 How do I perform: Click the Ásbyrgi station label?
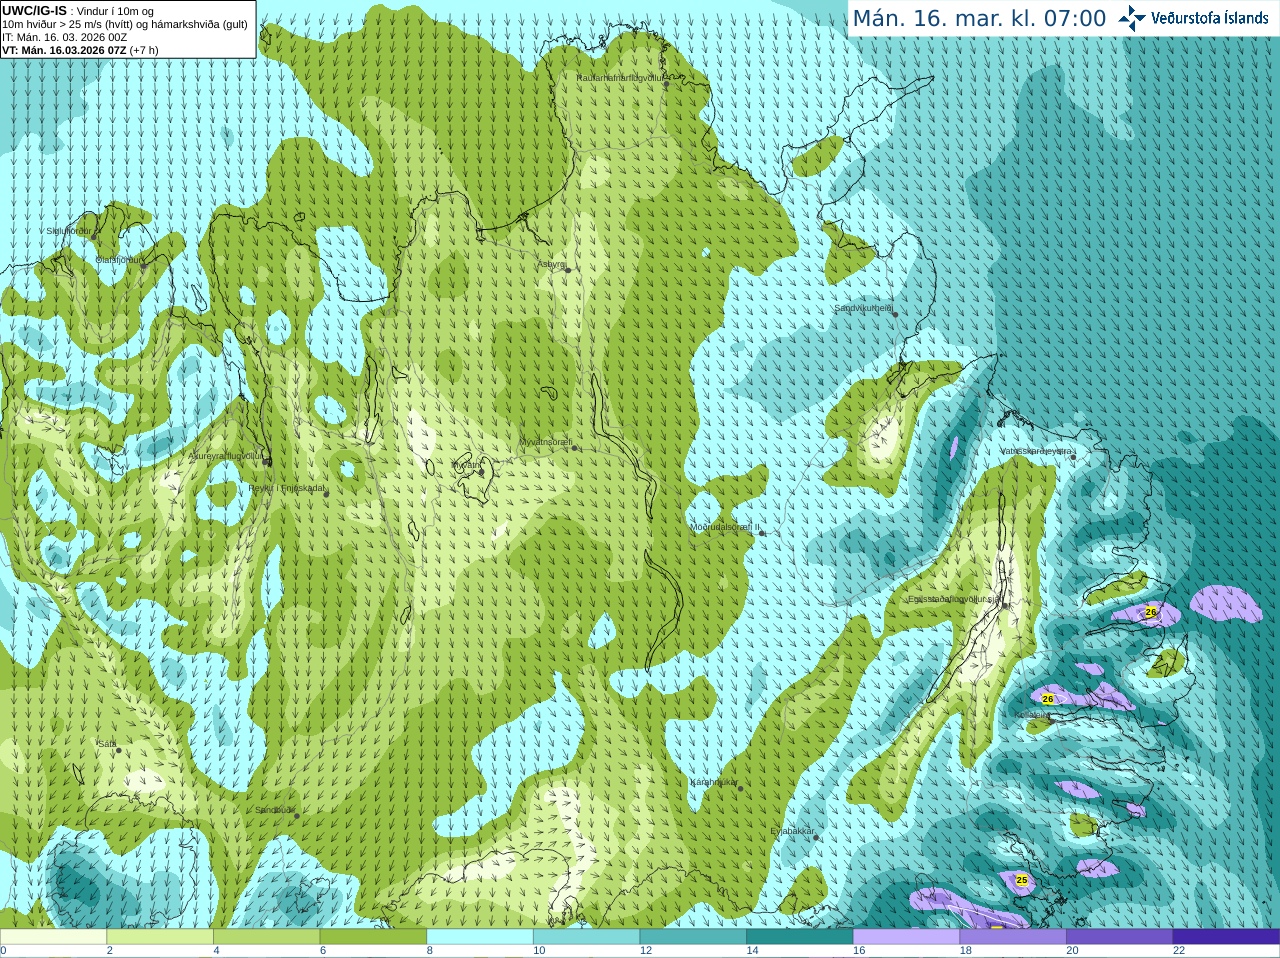551,264
